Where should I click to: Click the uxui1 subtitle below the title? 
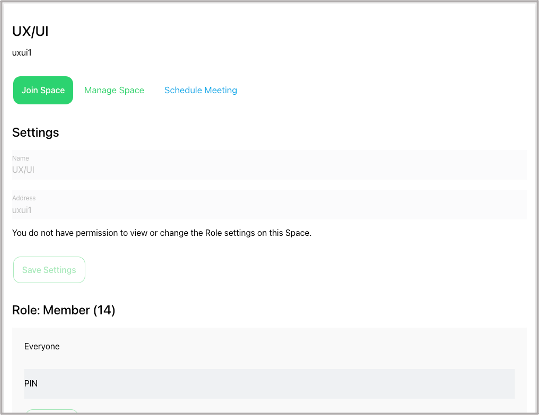tap(22, 53)
